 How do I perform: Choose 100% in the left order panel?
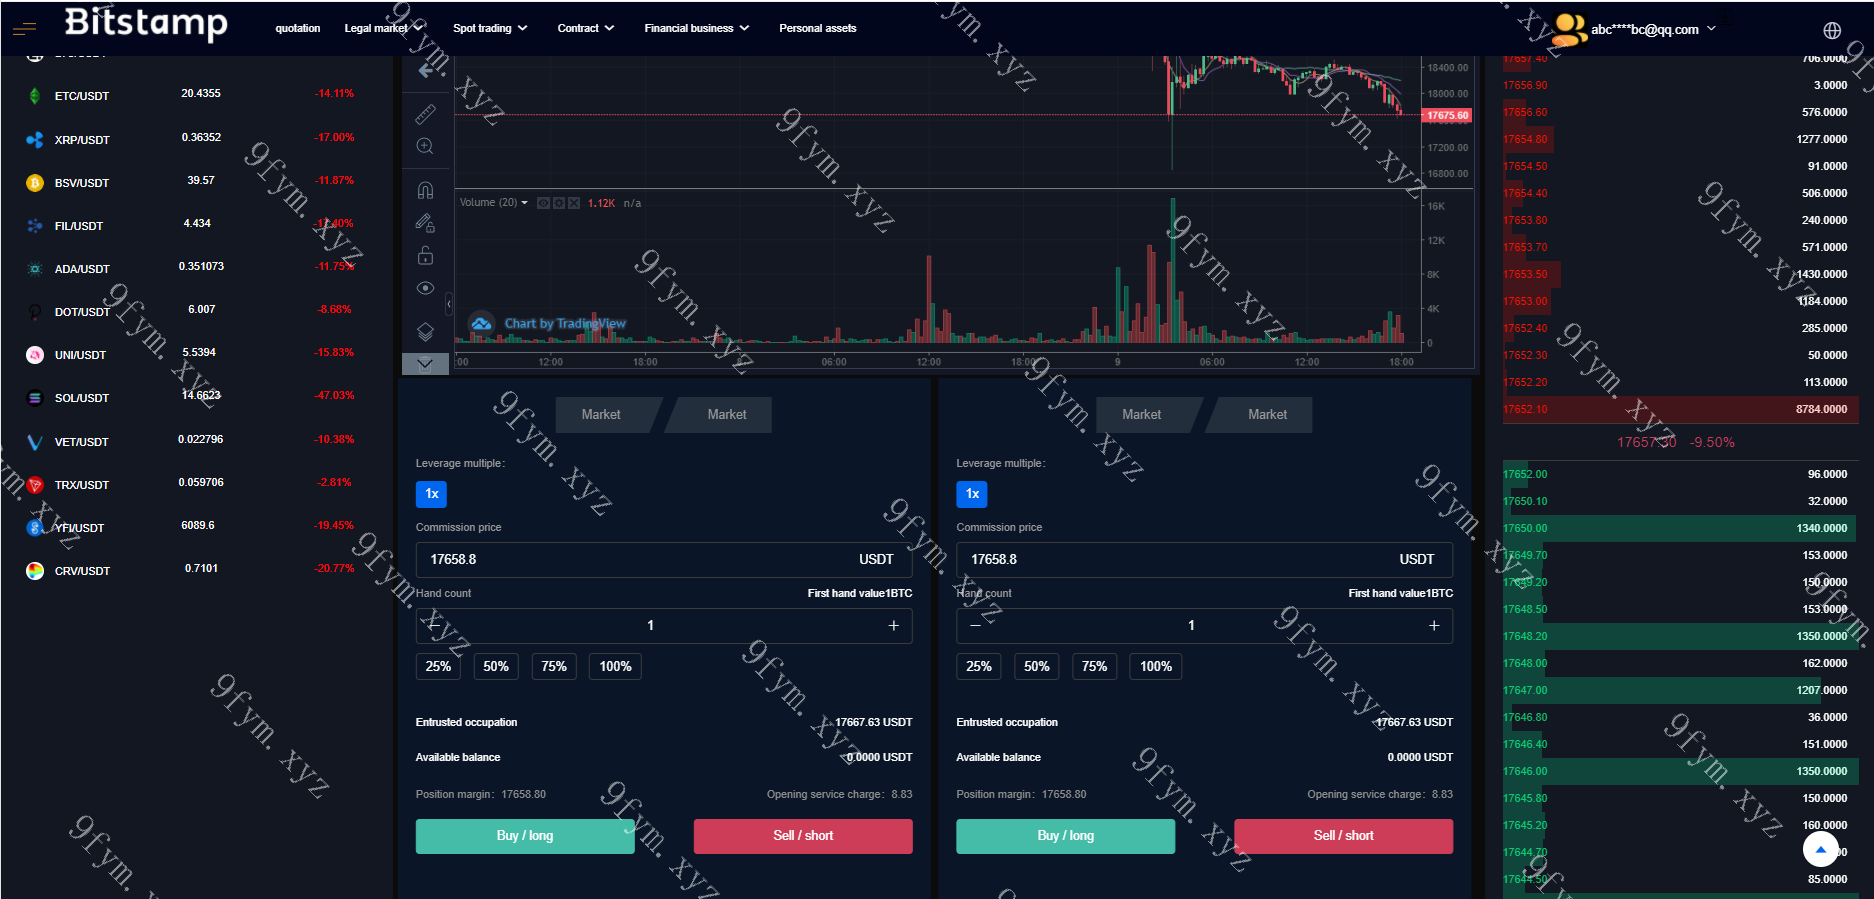tap(615, 666)
